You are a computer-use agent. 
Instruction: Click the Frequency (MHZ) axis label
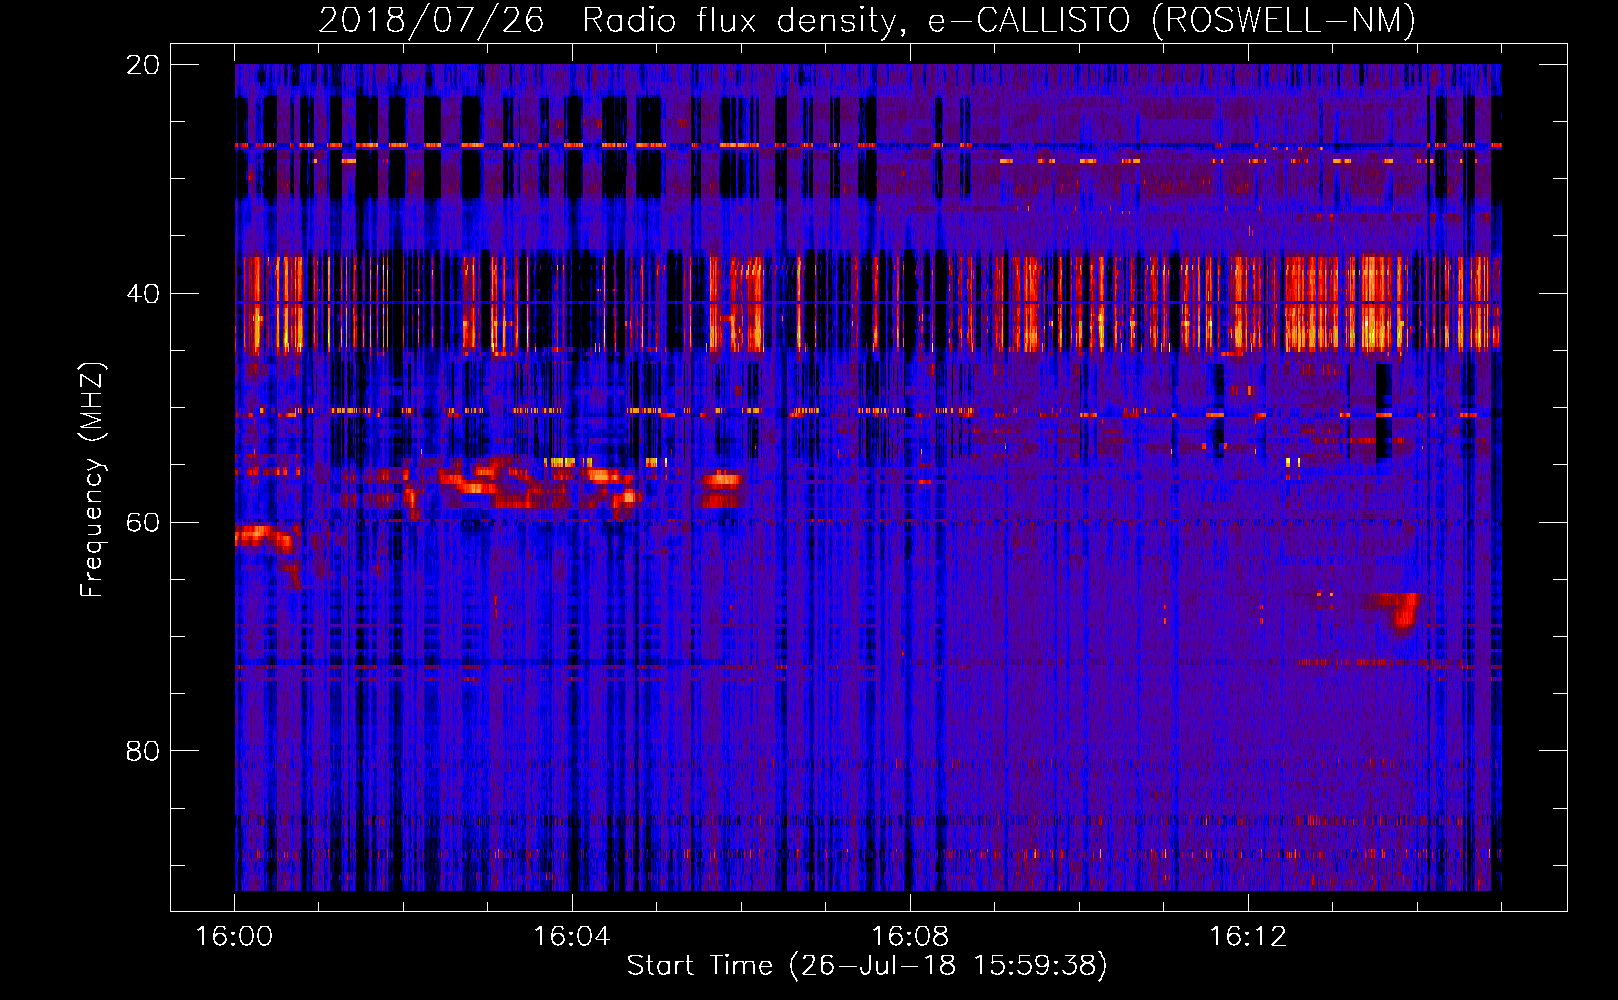[x=92, y=480]
